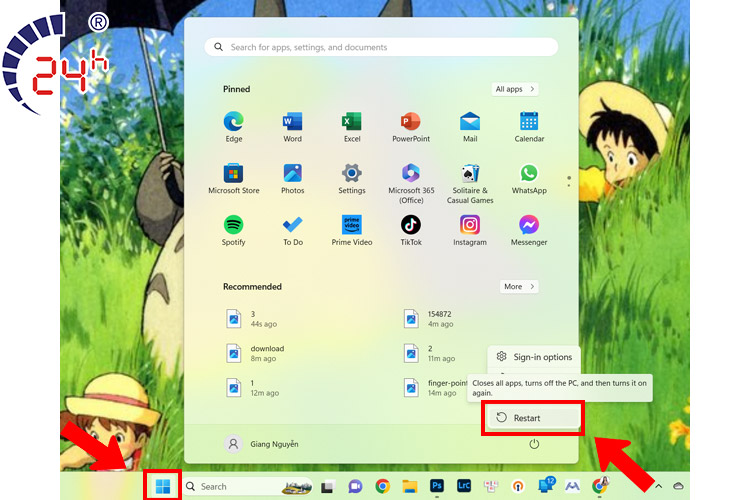Launch Microsoft Store
The width and height of the screenshot is (750, 500).
[233, 178]
